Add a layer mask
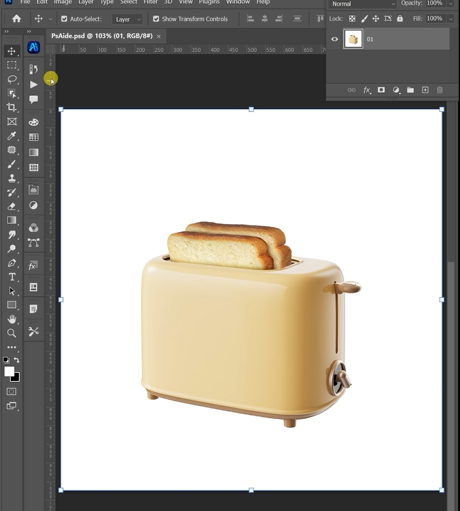The height and width of the screenshot is (511, 460). [381, 90]
